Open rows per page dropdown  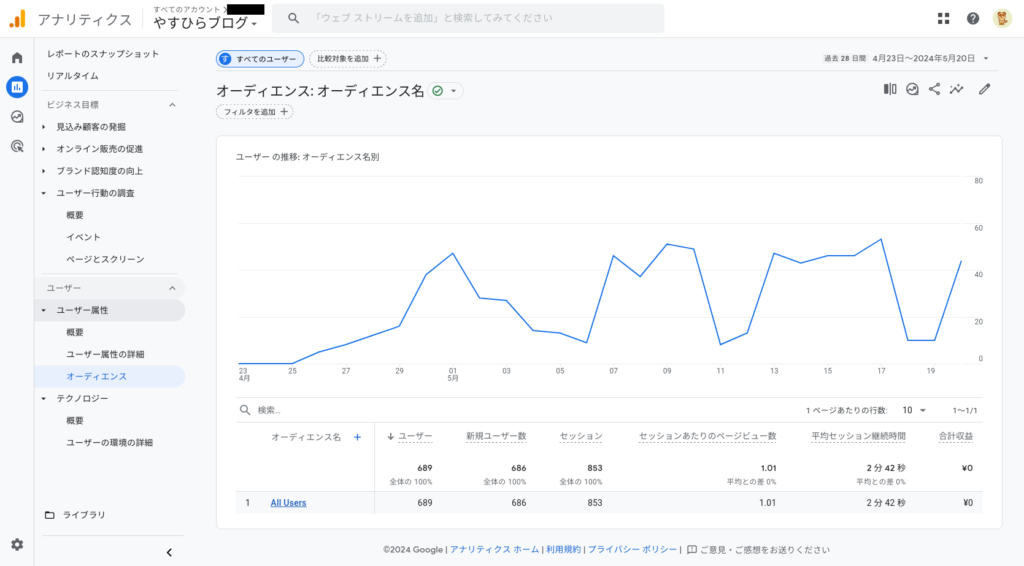click(x=914, y=410)
